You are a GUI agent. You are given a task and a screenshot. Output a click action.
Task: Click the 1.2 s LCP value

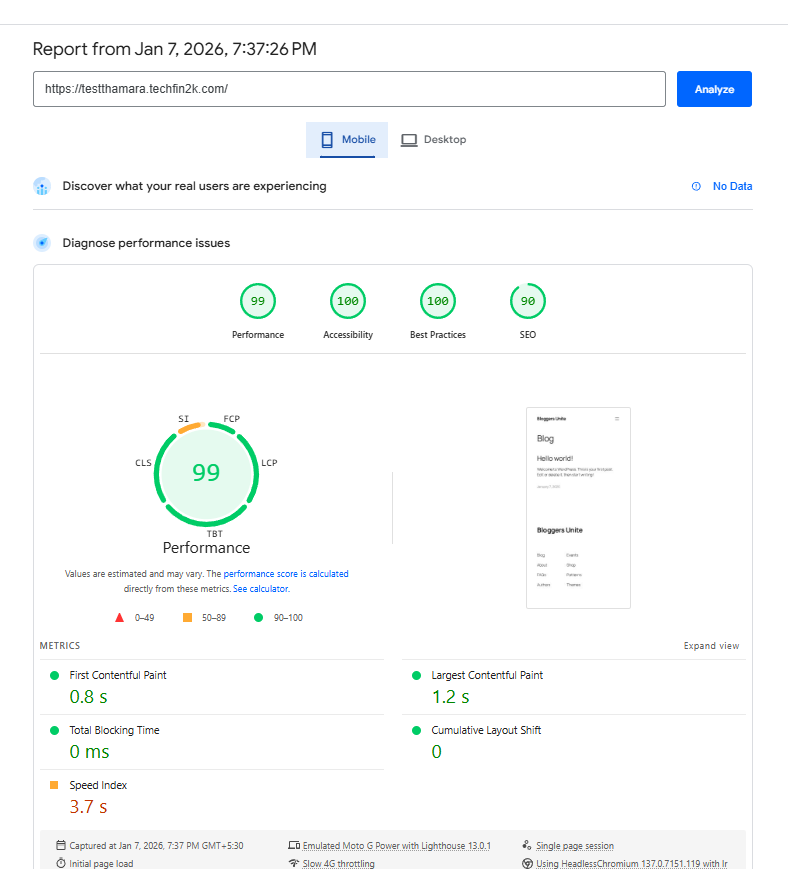(451, 697)
